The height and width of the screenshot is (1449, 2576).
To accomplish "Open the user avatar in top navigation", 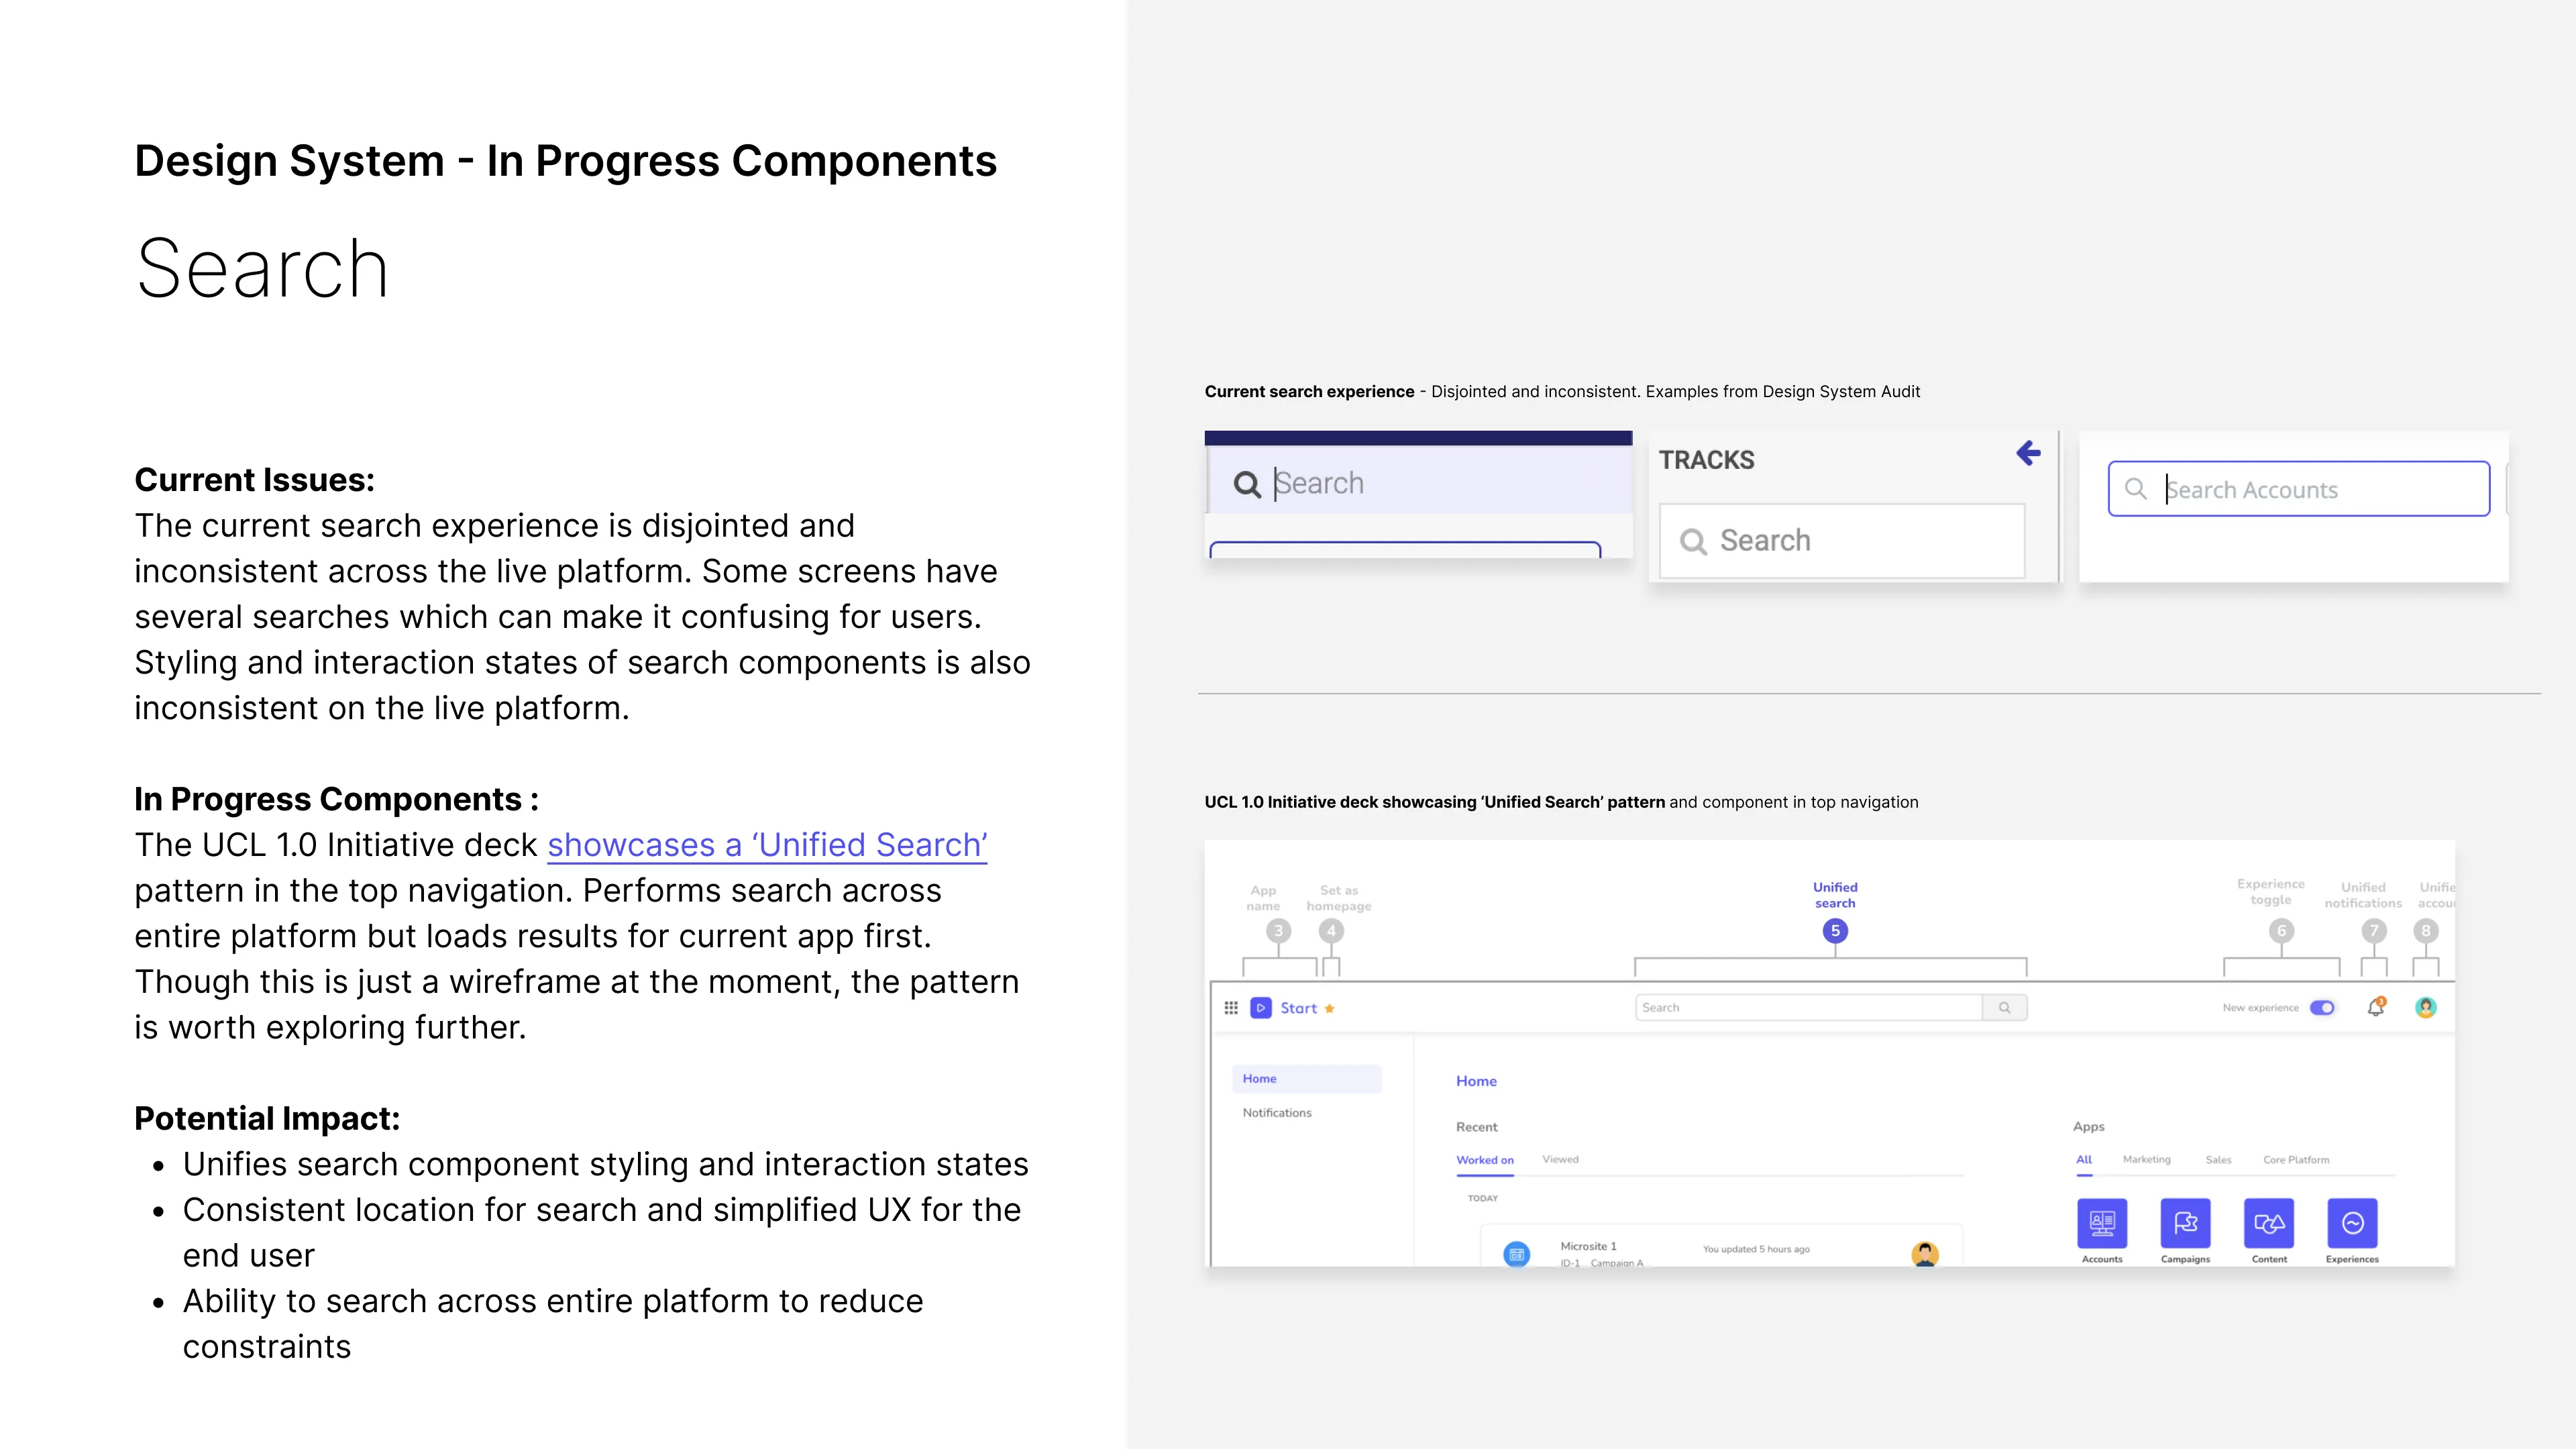I will [x=2425, y=1008].
